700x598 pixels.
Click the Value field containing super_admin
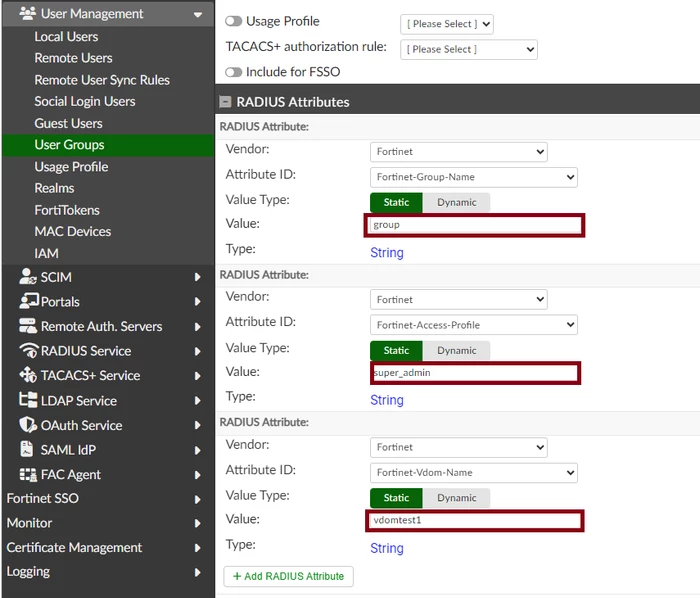(475, 373)
